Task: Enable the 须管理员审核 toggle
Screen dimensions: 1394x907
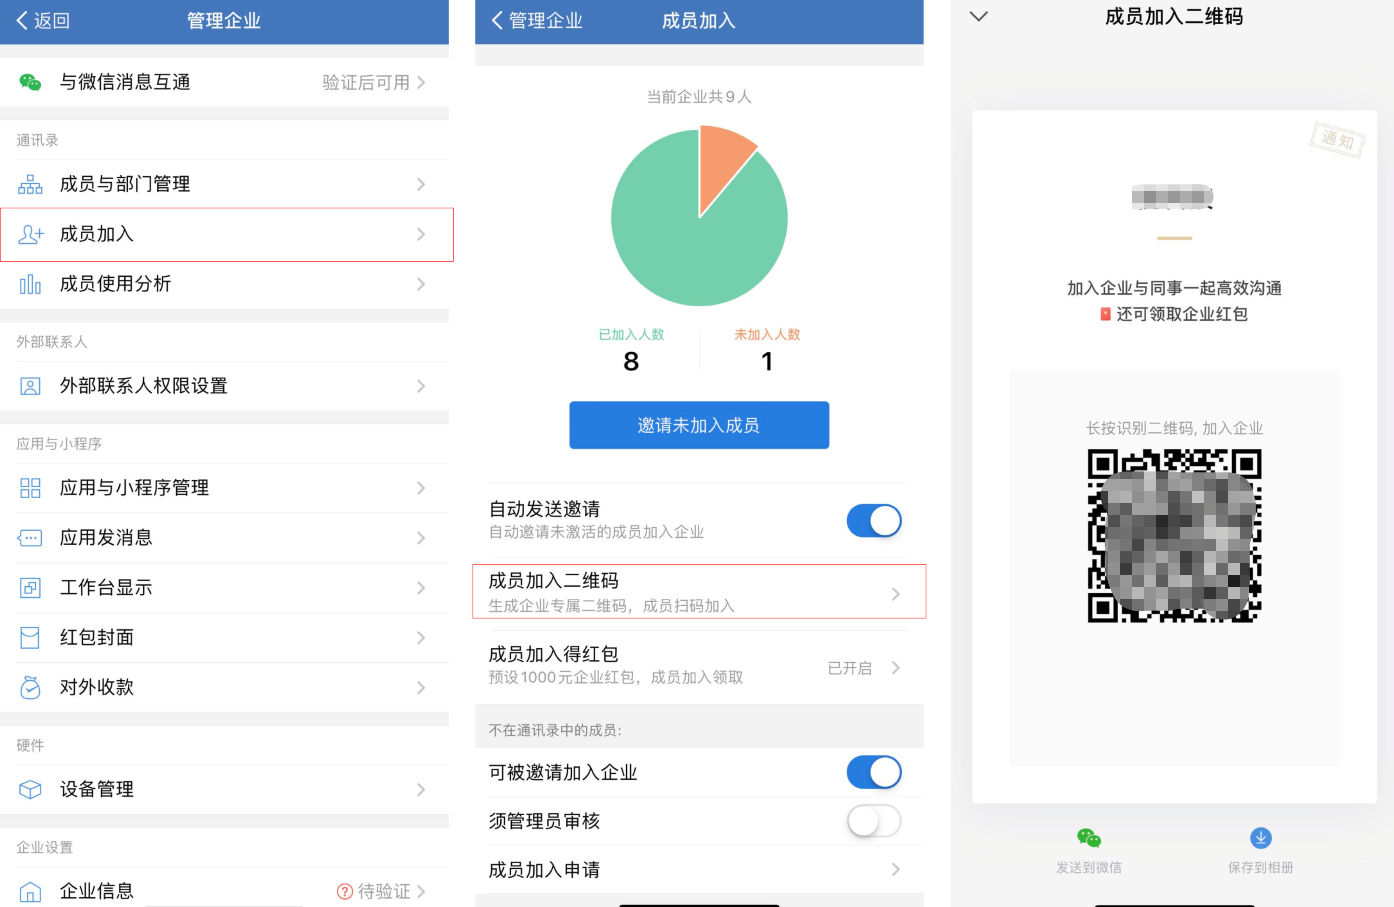Action: [873, 821]
